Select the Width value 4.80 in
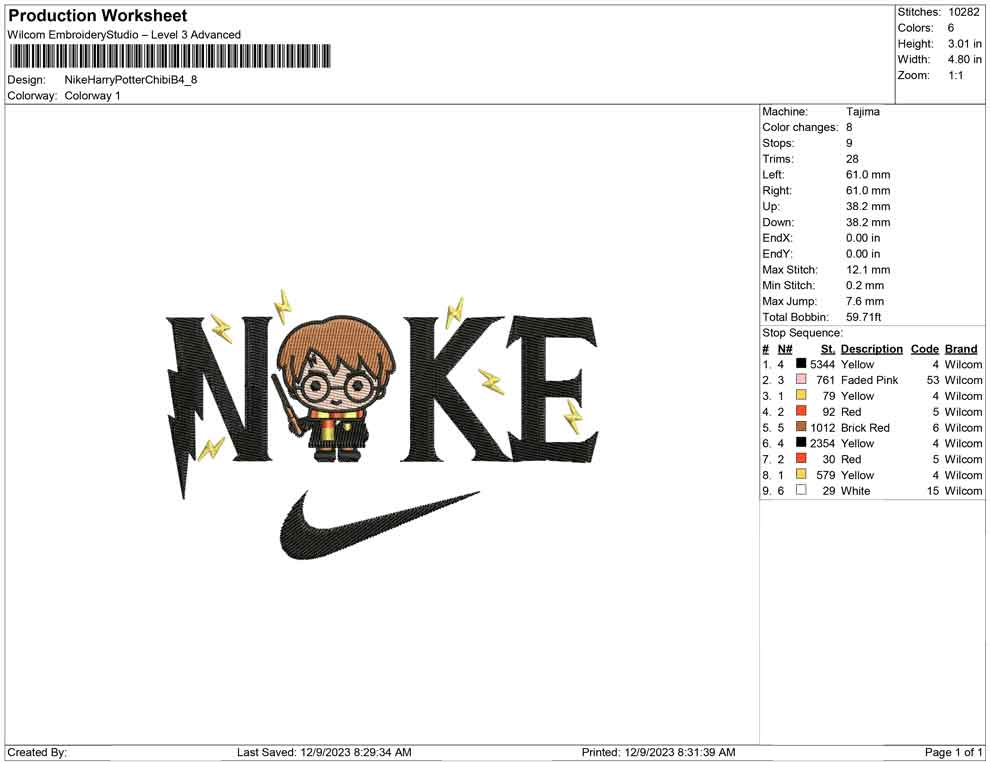Image resolution: width=990 pixels, height=762 pixels. tap(964, 59)
